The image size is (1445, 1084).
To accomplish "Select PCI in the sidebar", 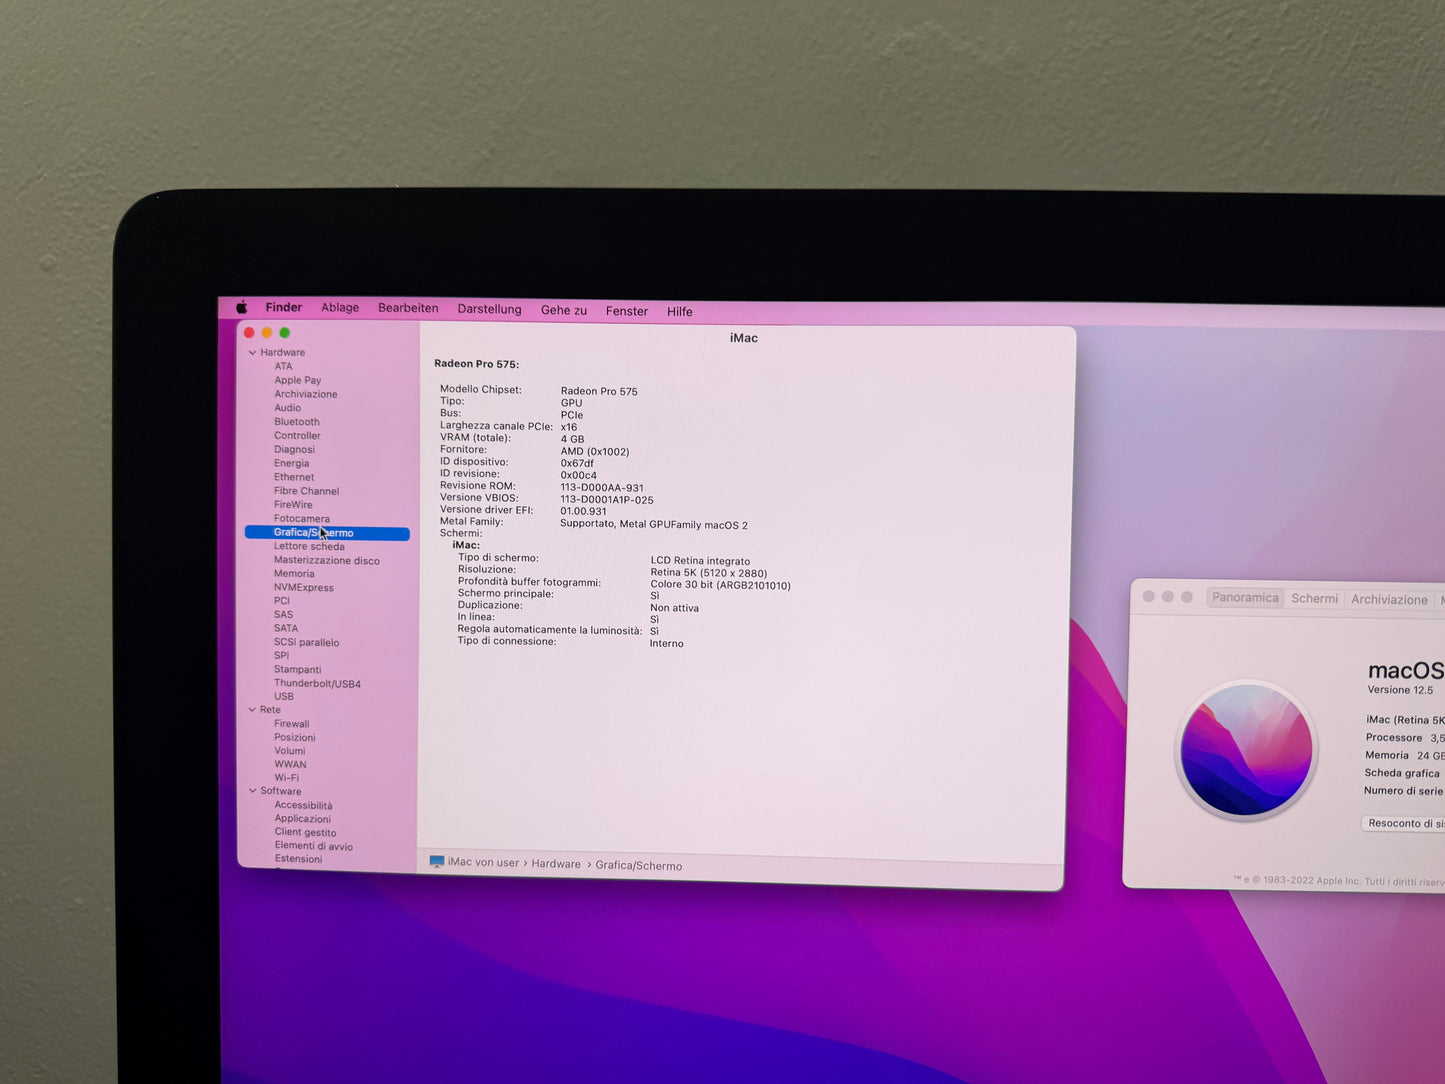I will 282,601.
